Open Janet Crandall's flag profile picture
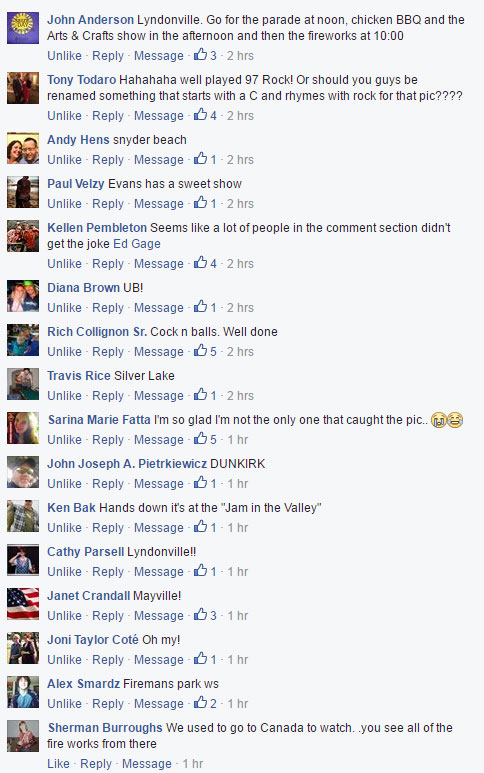 [x=23, y=603]
